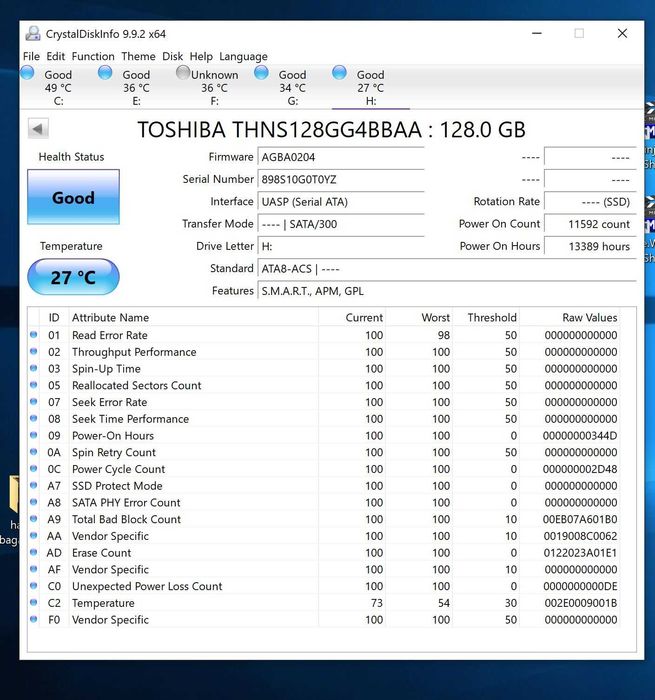Click the Standard field ATA8-ACS
The height and width of the screenshot is (700, 655).
[446, 269]
